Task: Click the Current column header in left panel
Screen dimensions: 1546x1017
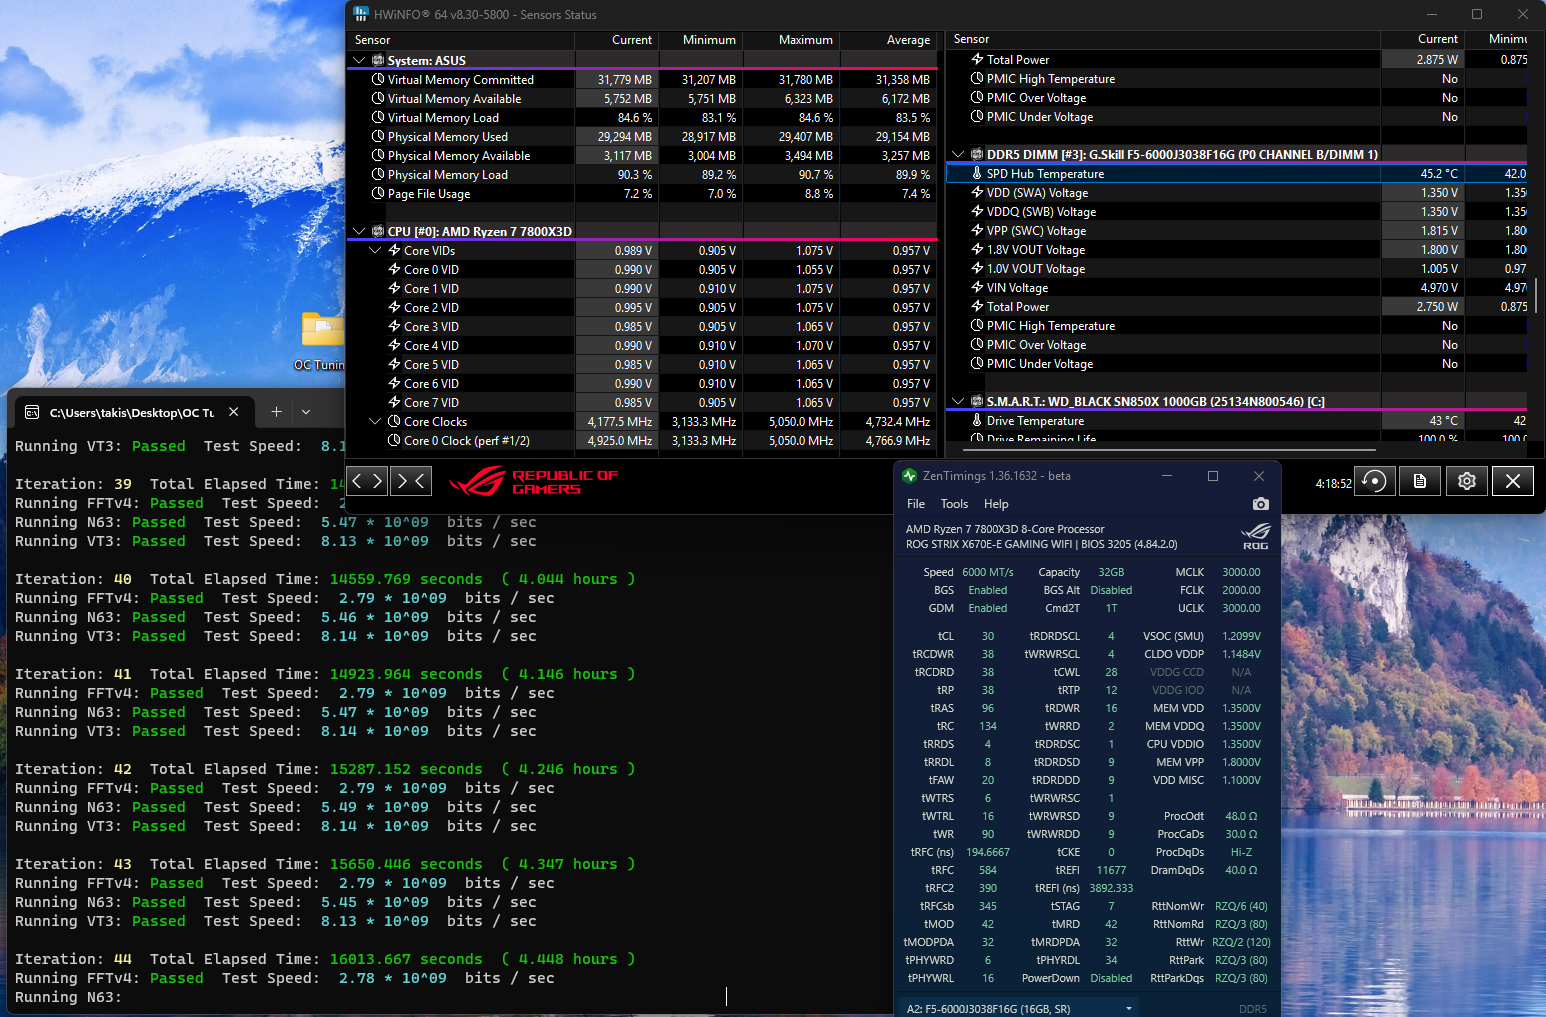Action: tap(616, 40)
